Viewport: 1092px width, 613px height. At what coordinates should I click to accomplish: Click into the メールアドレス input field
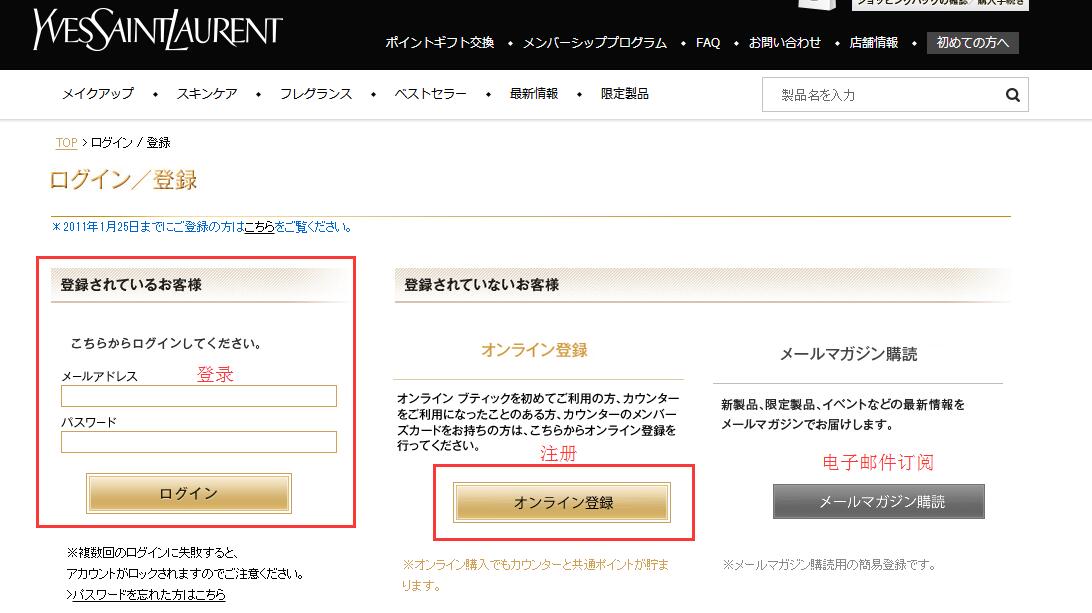coord(198,396)
